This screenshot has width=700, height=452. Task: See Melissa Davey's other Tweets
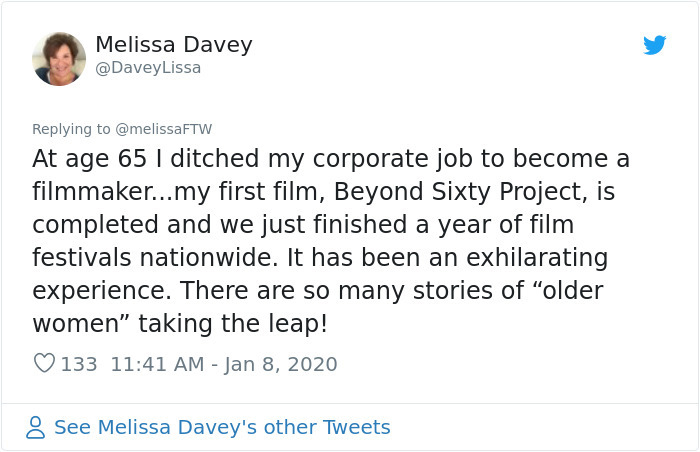222,428
